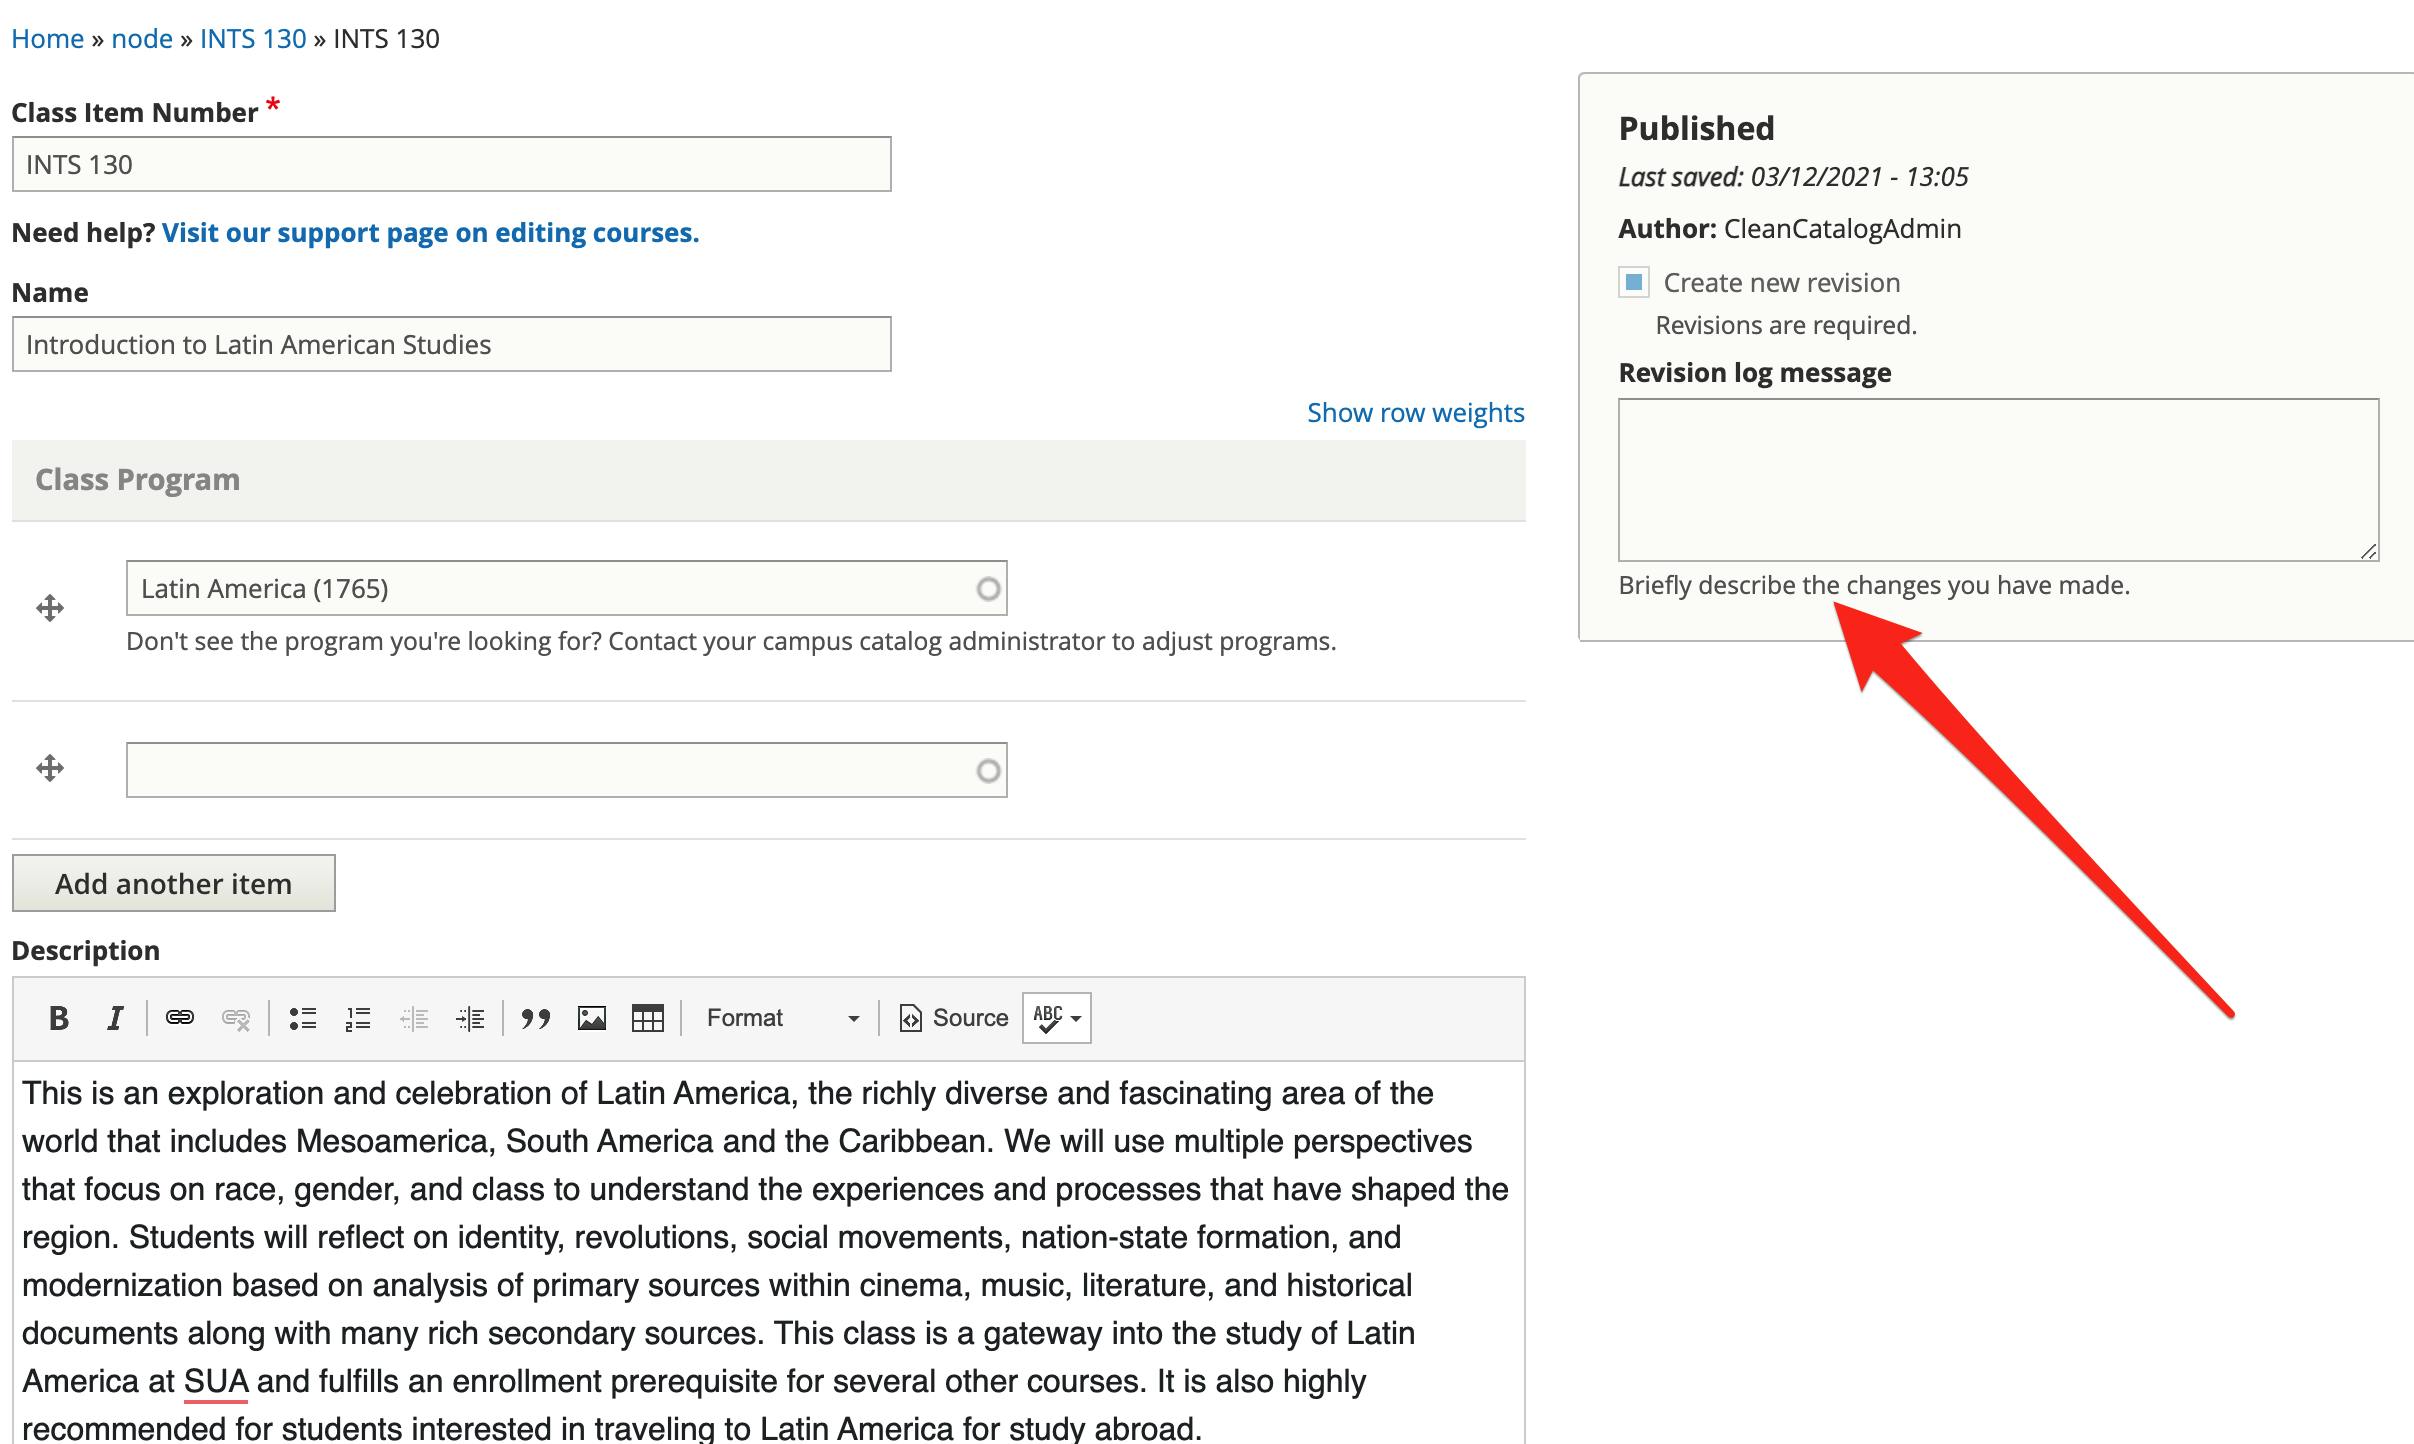Viewport: 2414px width, 1444px height.
Task: Switch the editor to Source view
Action: [954, 1018]
